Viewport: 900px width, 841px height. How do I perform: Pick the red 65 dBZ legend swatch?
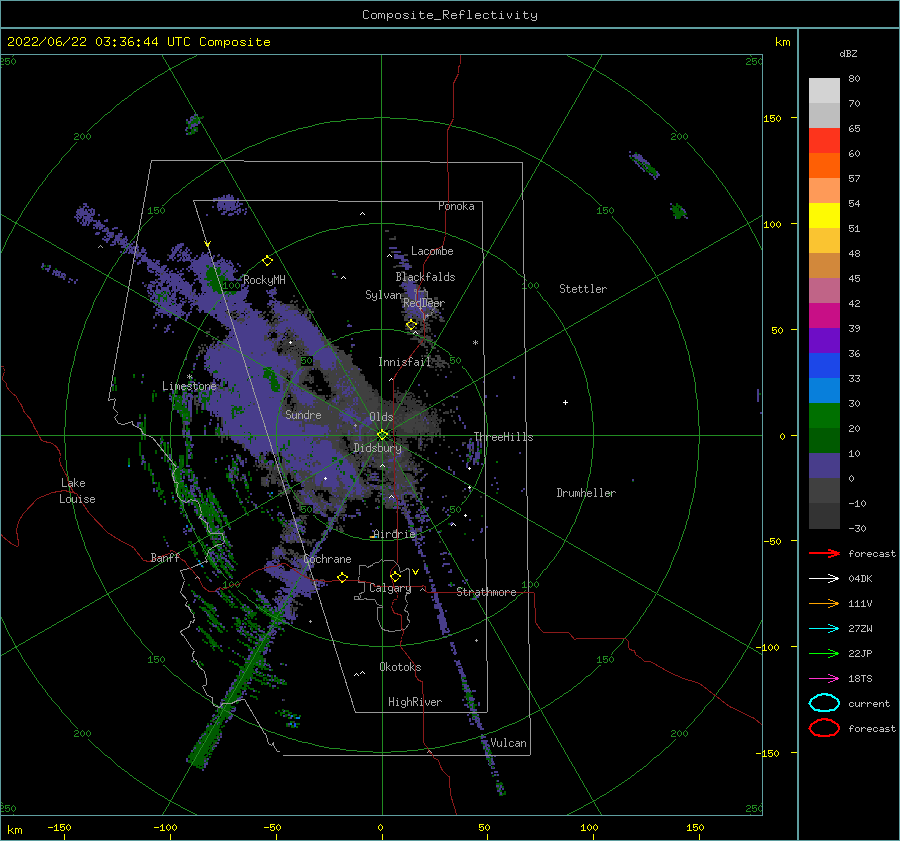point(824,140)
